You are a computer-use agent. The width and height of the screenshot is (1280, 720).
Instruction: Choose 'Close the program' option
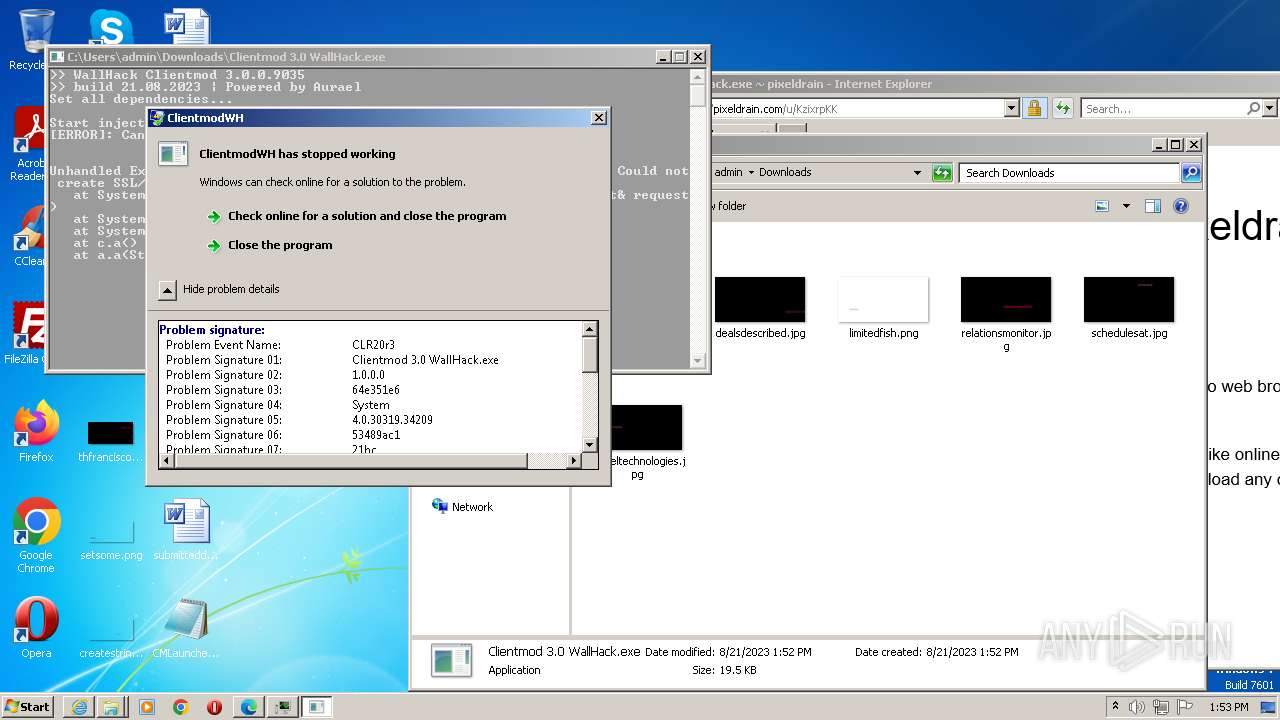click(x=280, y=245)
